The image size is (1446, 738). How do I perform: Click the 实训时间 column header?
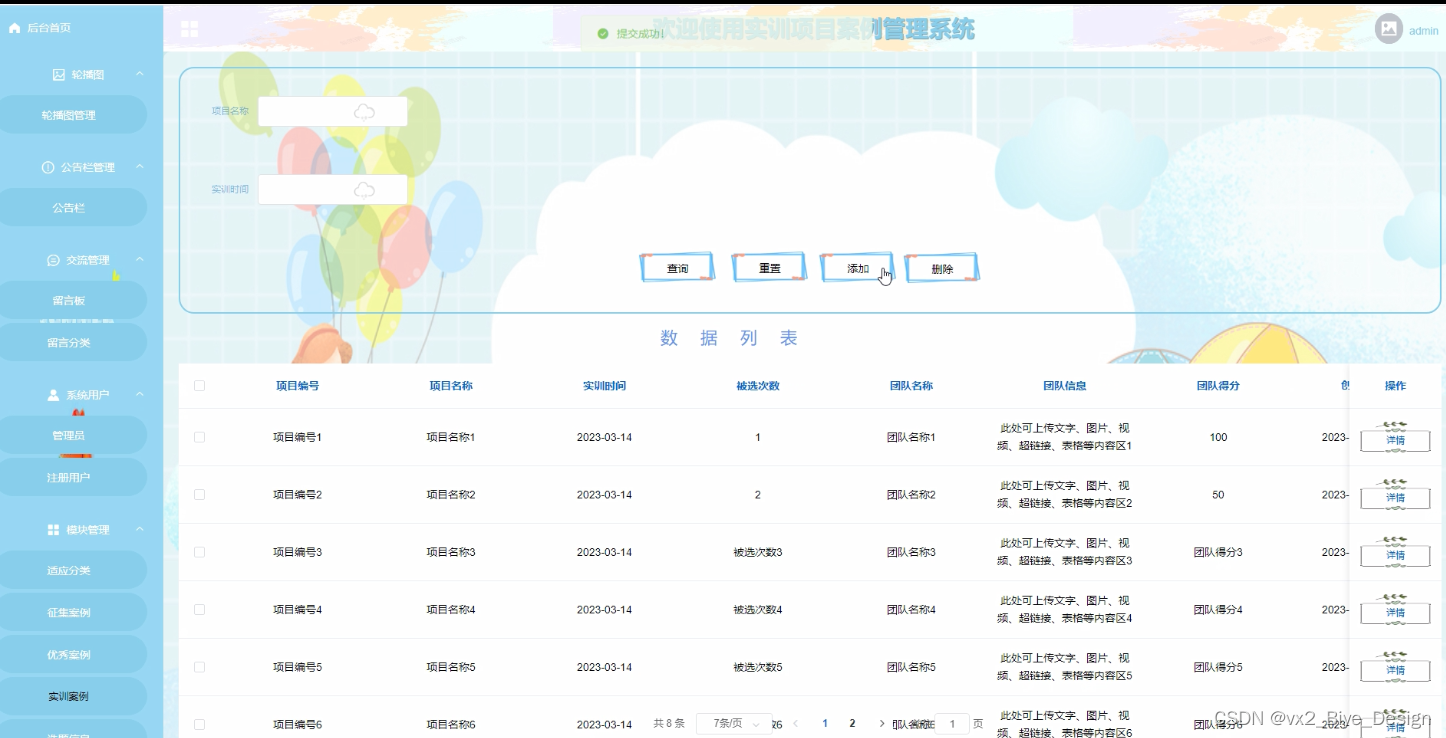click(604, 385)
